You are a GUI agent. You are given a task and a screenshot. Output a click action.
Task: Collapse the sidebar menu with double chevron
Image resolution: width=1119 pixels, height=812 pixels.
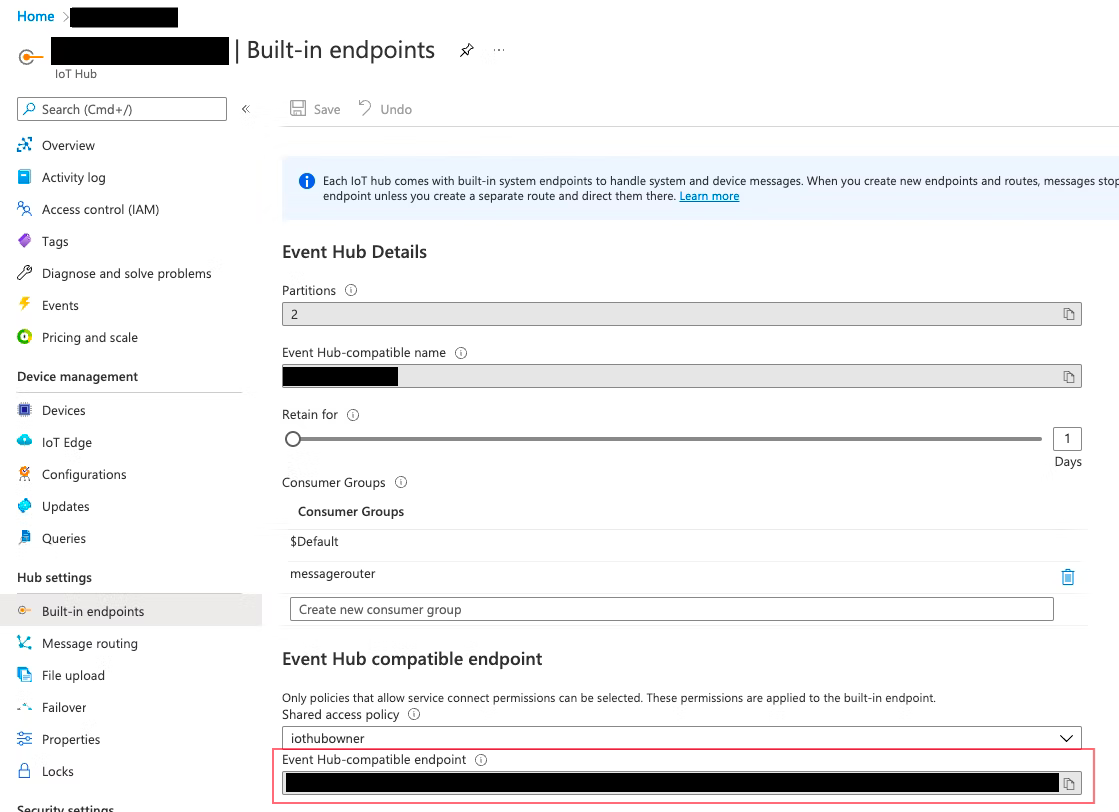pos(245,109)
